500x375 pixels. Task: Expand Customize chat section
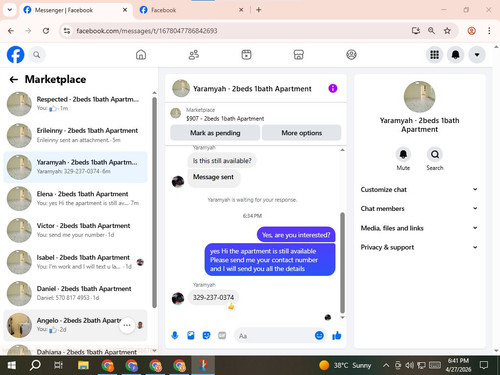pyautogui.click(x=419, y=189)
